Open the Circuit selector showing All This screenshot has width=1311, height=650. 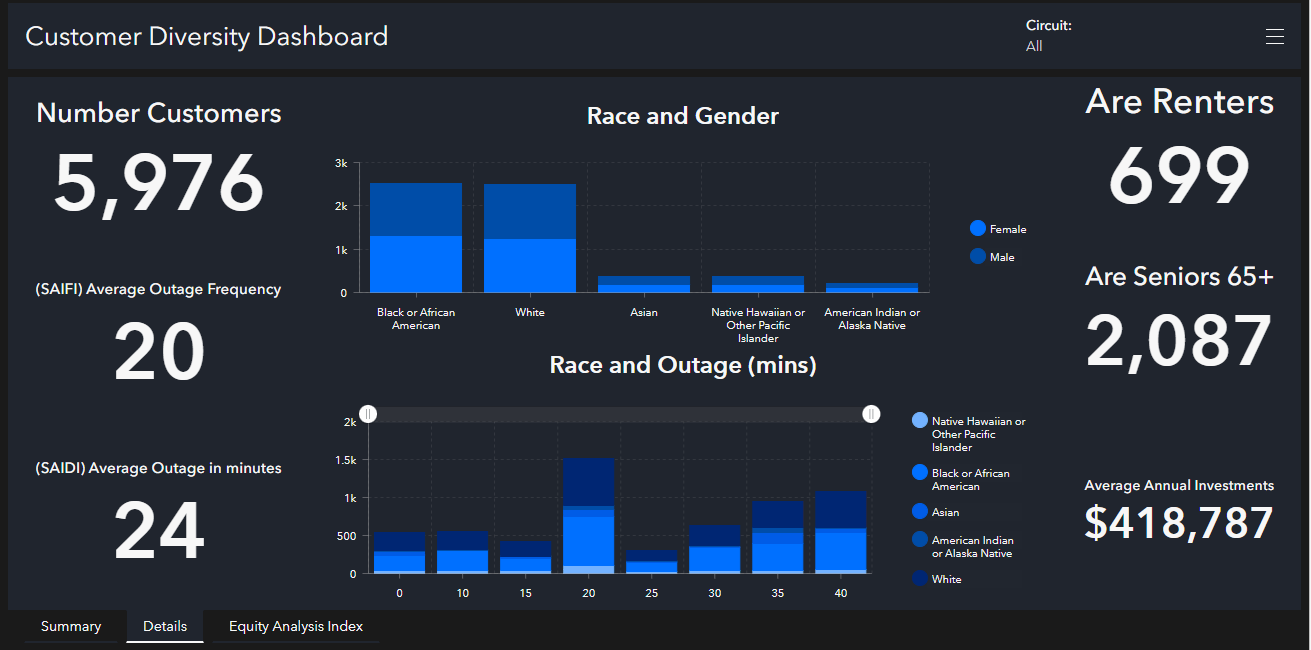[1035, 45]
